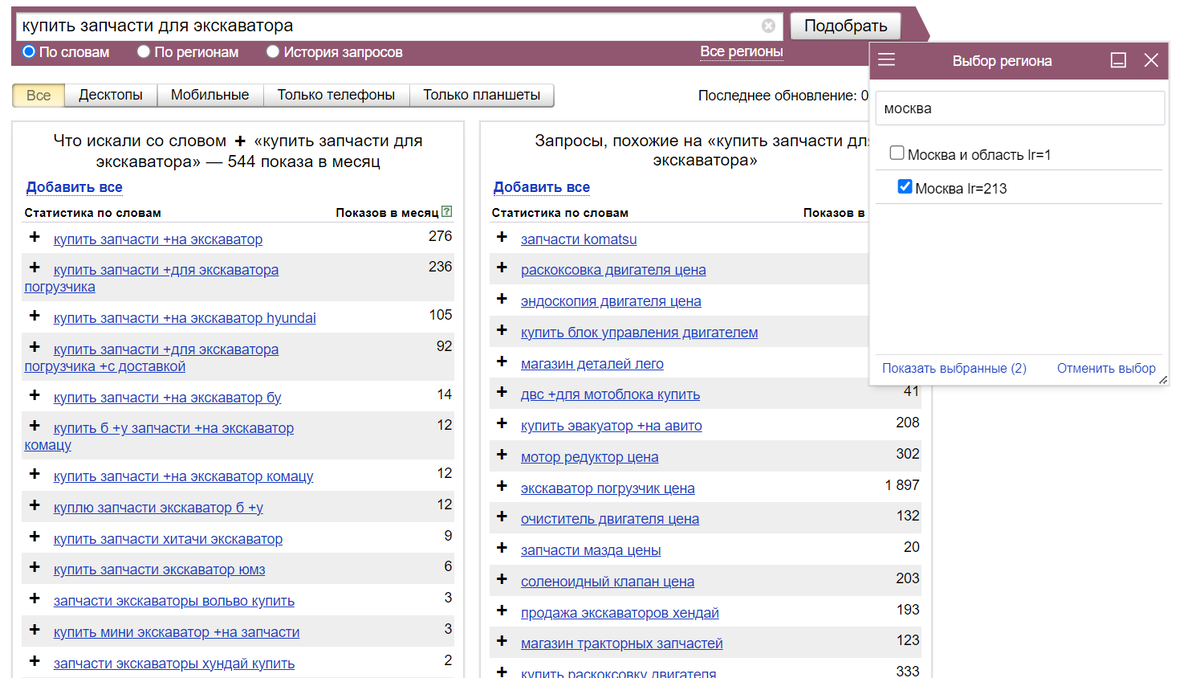Image resolution: width=1200 pixels, height=678 pixels.
Task: Add 'купить запчасти +на экскаватор' with its plus
Action: (x=35, y=238)
